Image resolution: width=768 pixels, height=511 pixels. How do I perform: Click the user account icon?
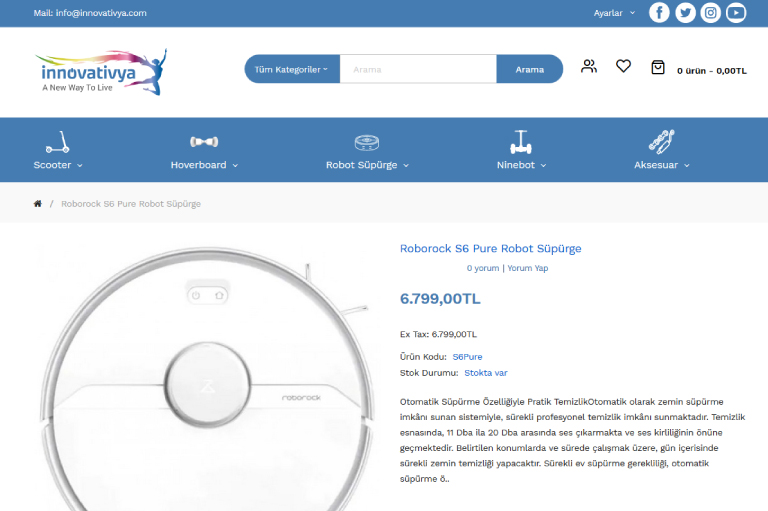tap(589, 67)
